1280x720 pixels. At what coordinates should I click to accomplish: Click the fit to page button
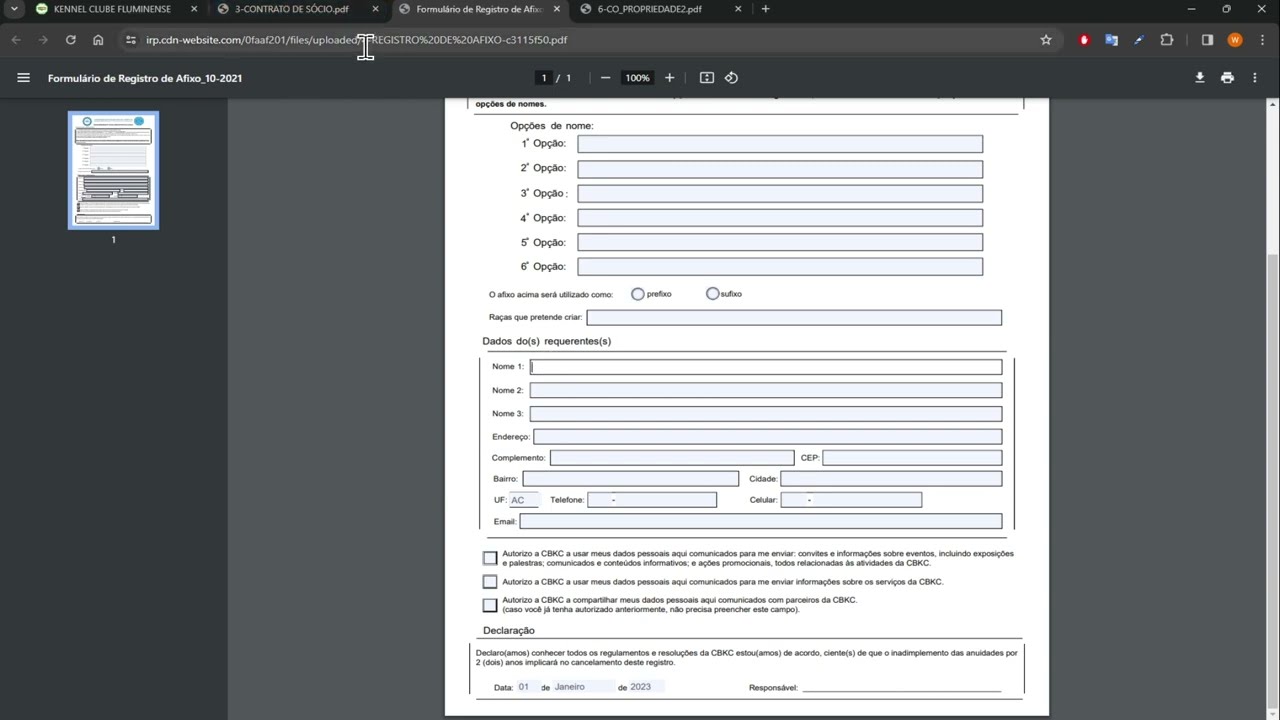click(x=707, y=78)
